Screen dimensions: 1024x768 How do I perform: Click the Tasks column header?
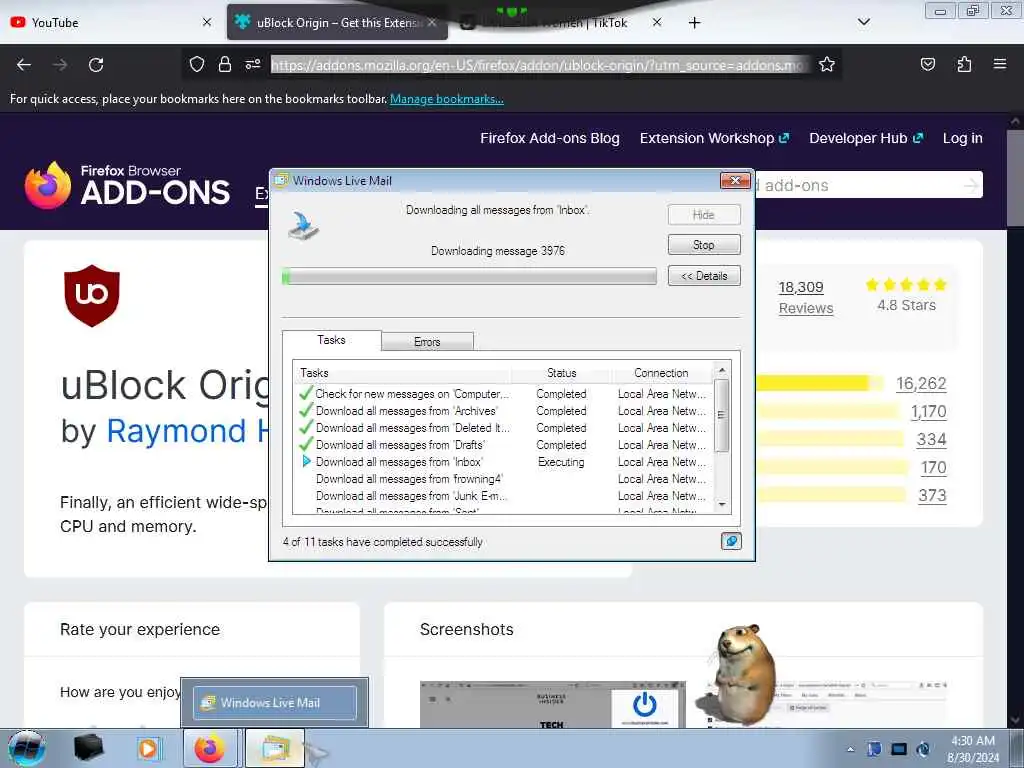[x=402, y=373]
